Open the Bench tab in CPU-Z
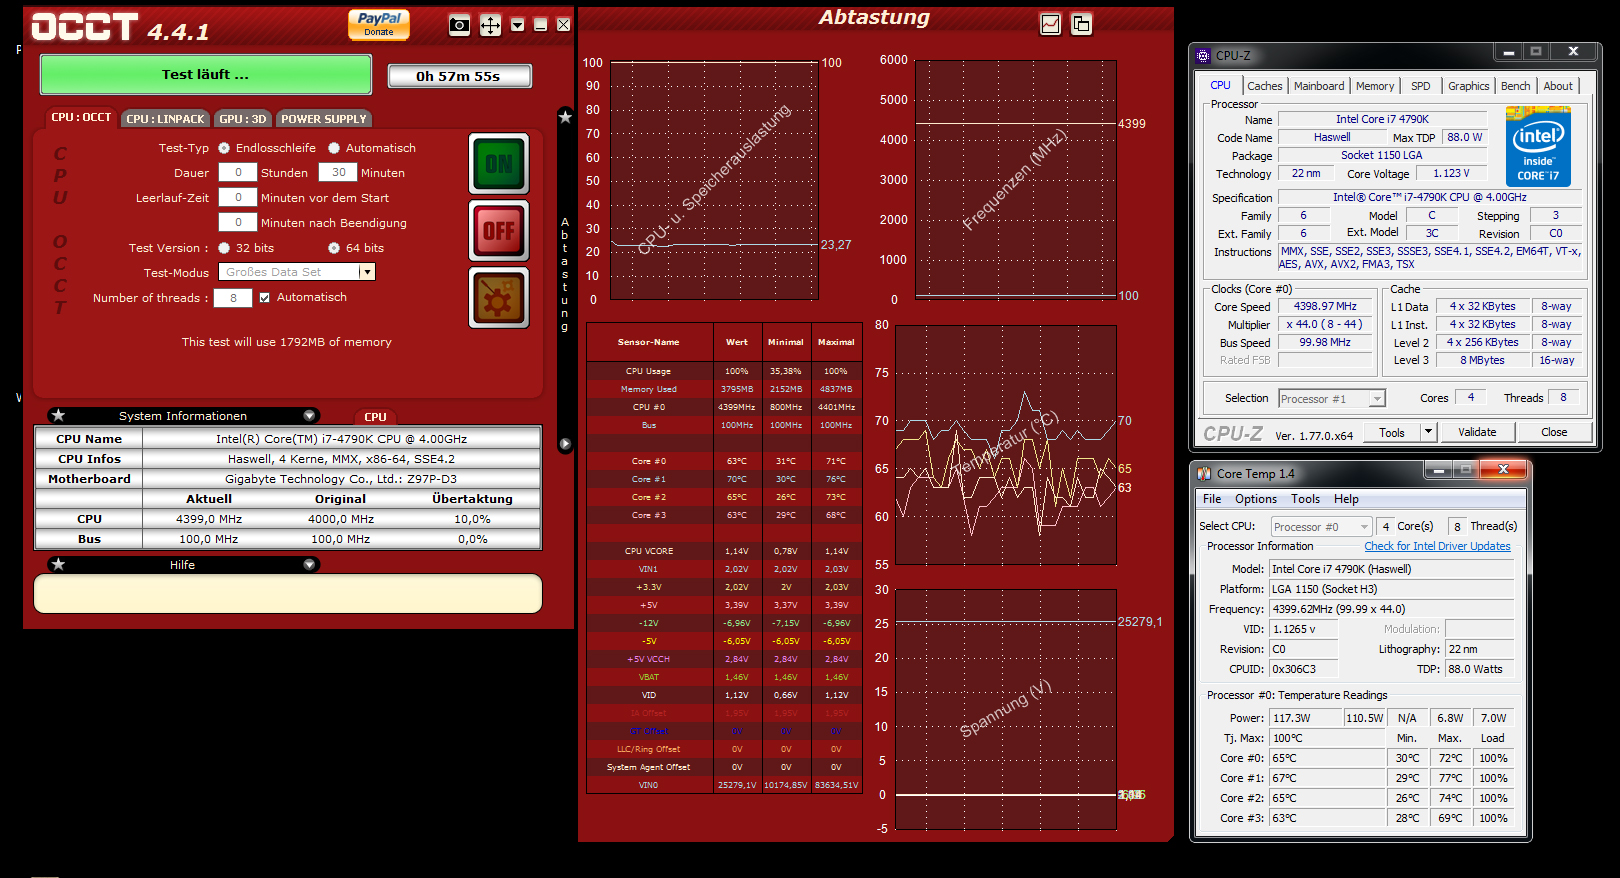Screen dimensions: 1620x878 pos(1515,86)
